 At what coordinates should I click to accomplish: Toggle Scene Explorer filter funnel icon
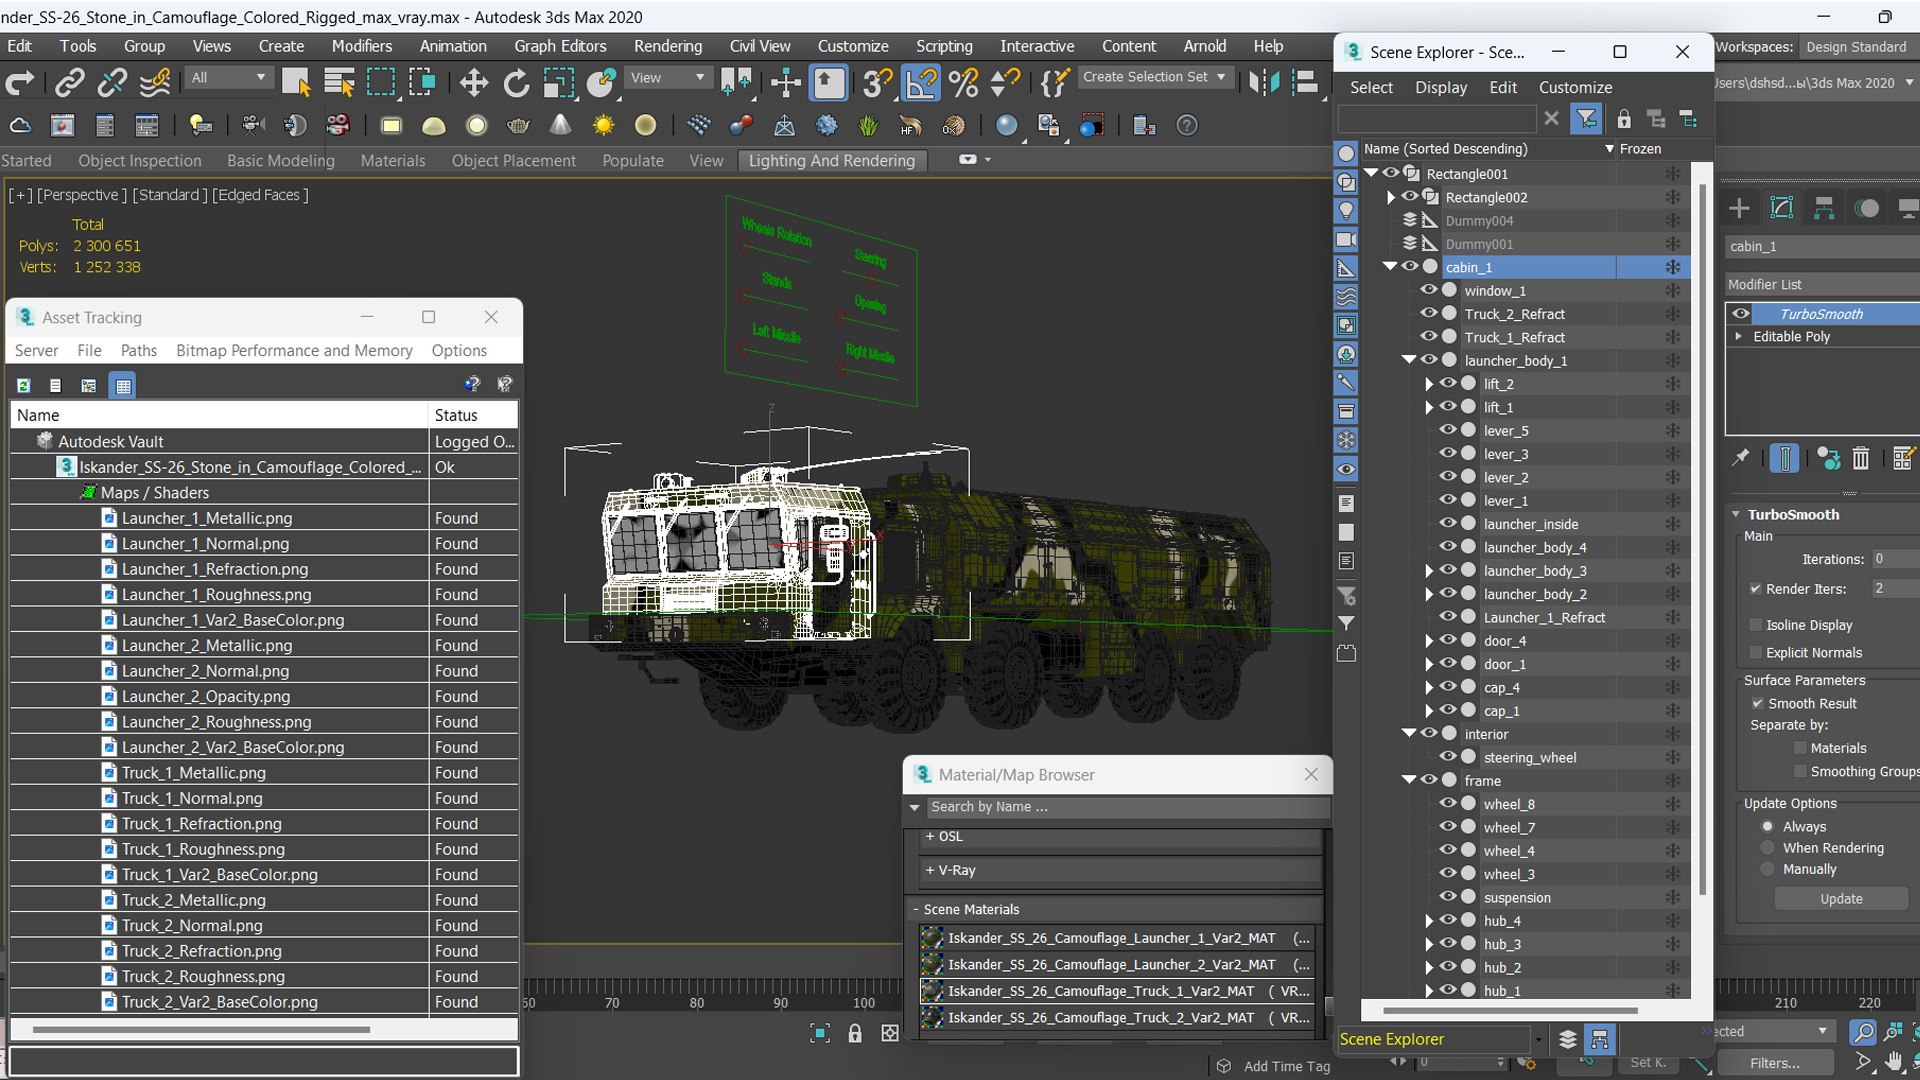tap(1586, 119)
